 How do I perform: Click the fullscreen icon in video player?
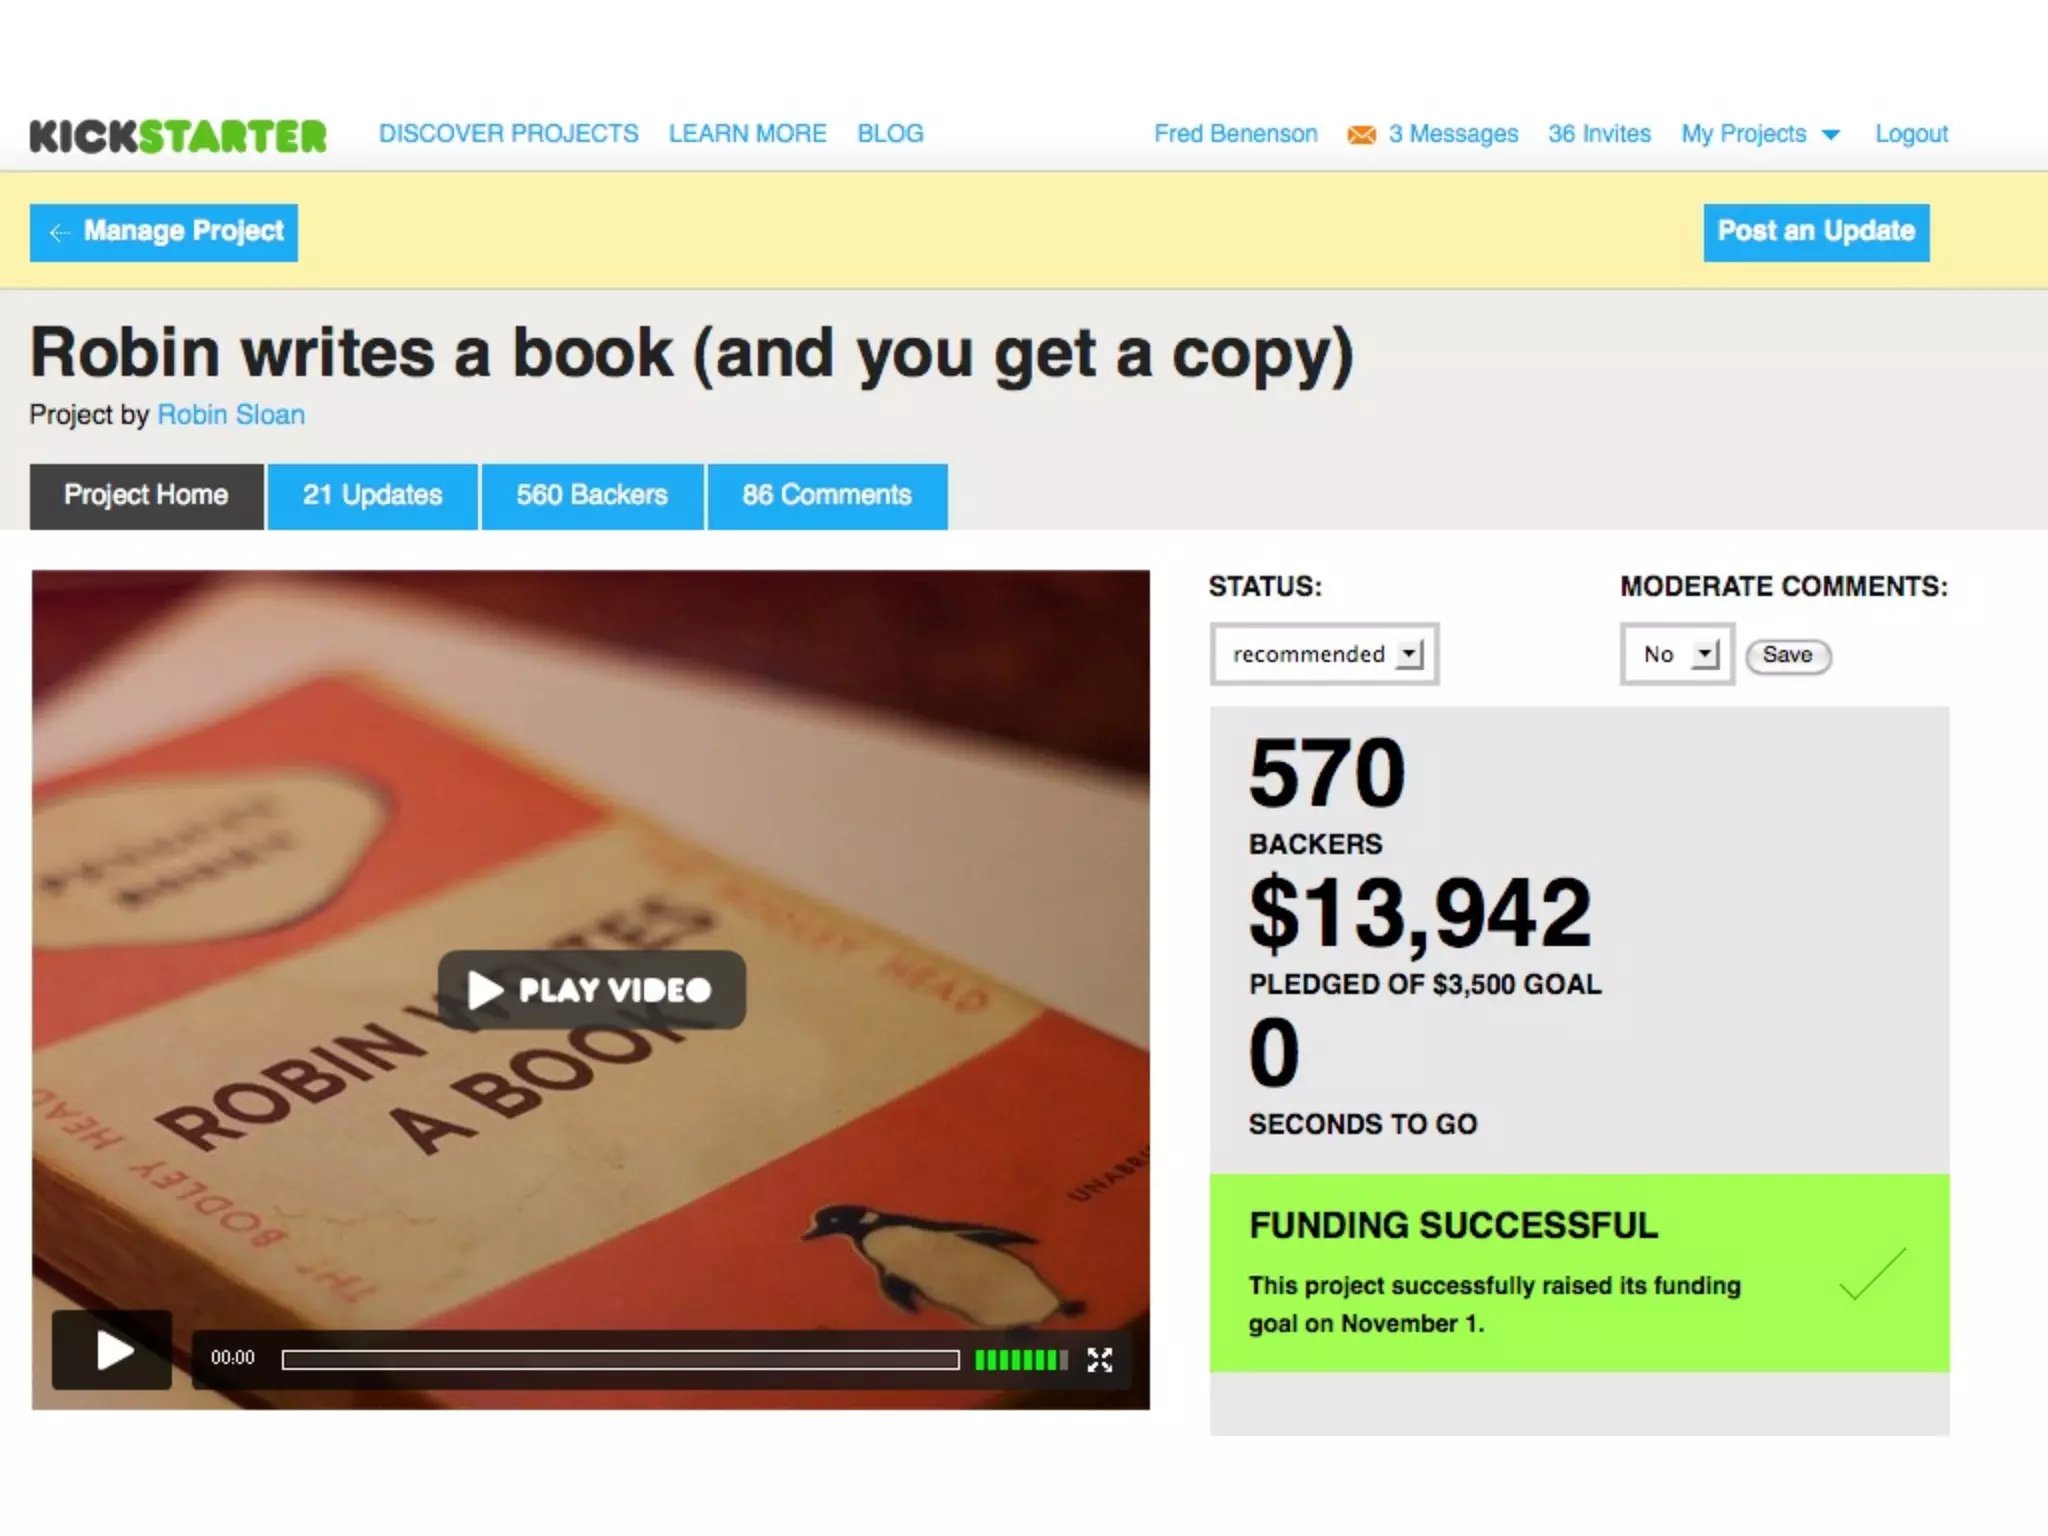tap(1099, 1360)
